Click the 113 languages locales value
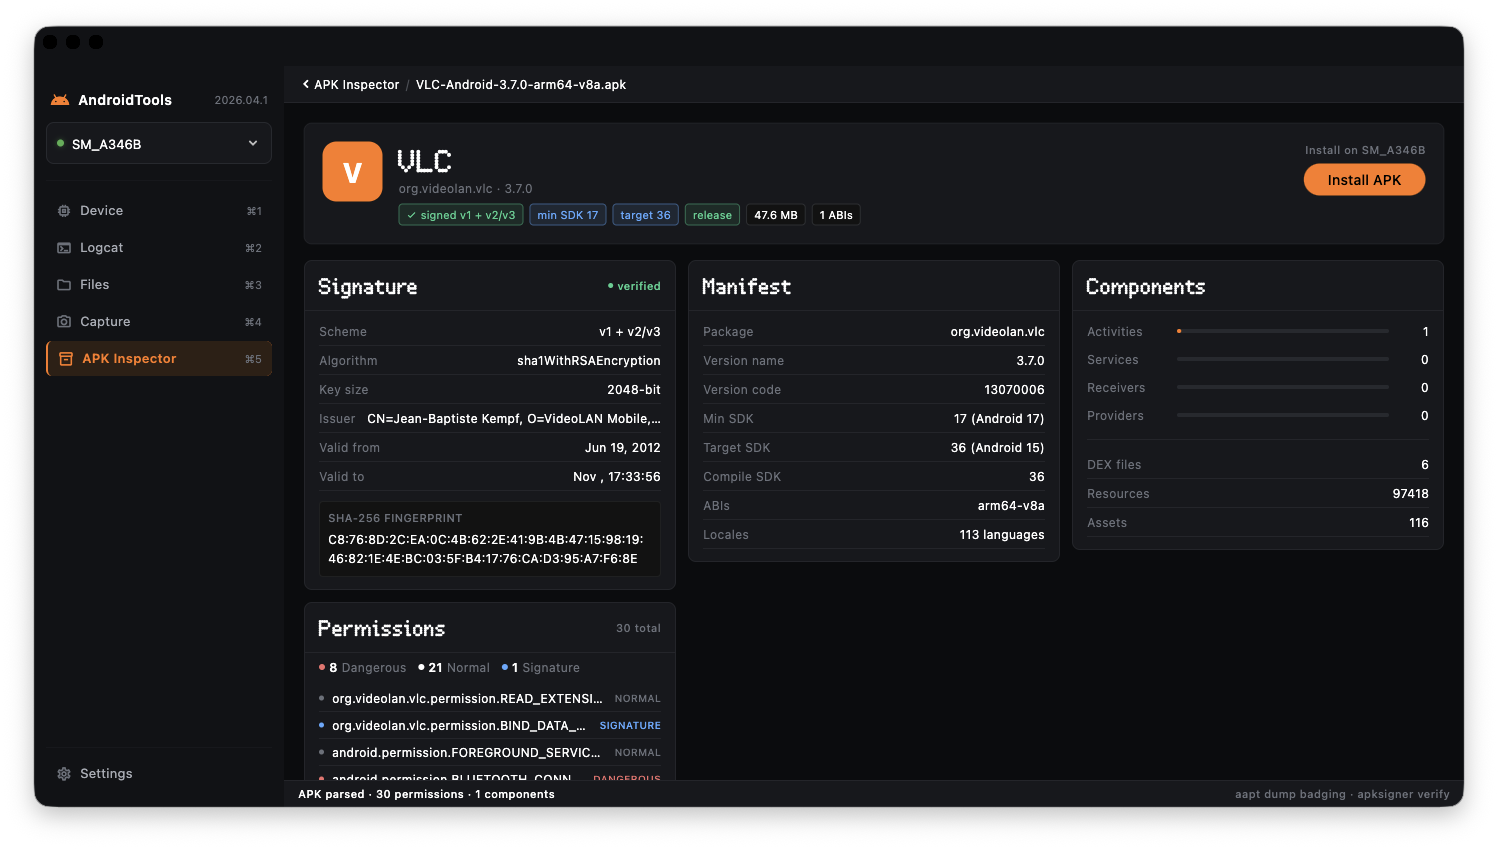 pyautogui.click(x=1002, y=535)
